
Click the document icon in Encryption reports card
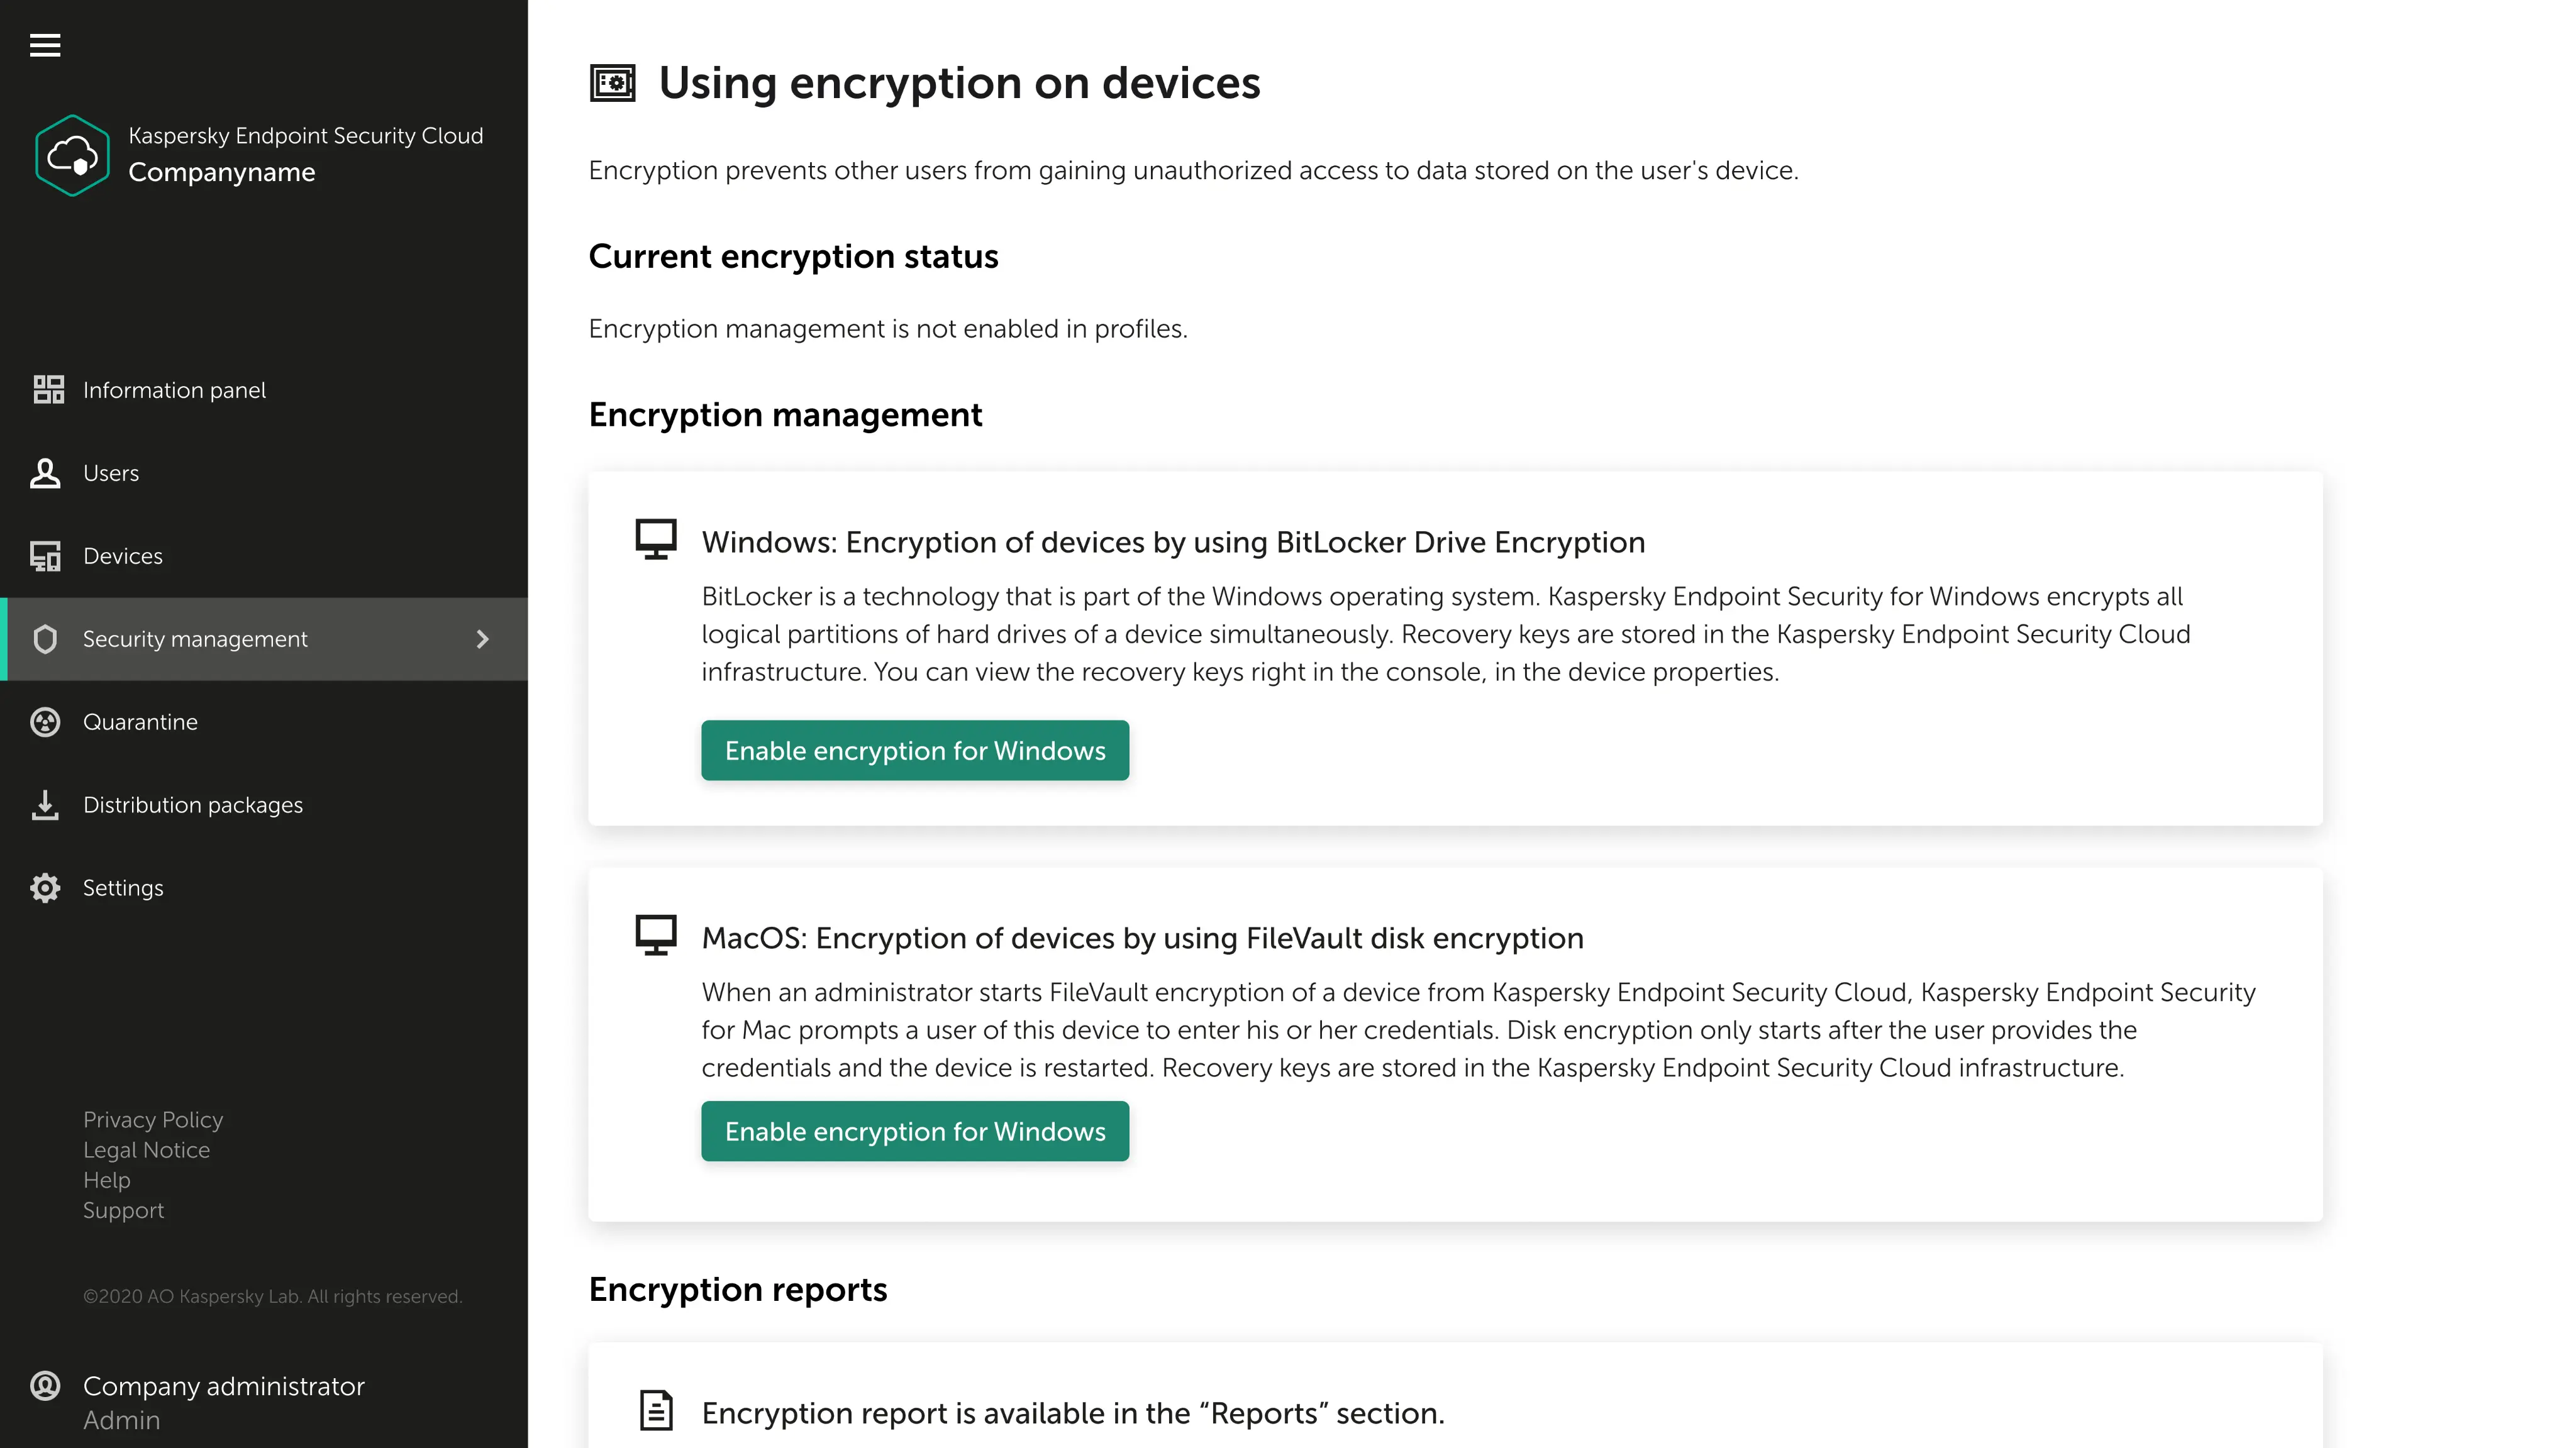[x=656, y=1411]
